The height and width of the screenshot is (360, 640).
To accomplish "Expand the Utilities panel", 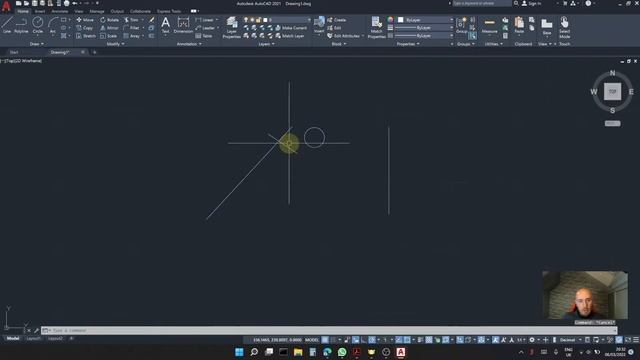I will (493, 44).
